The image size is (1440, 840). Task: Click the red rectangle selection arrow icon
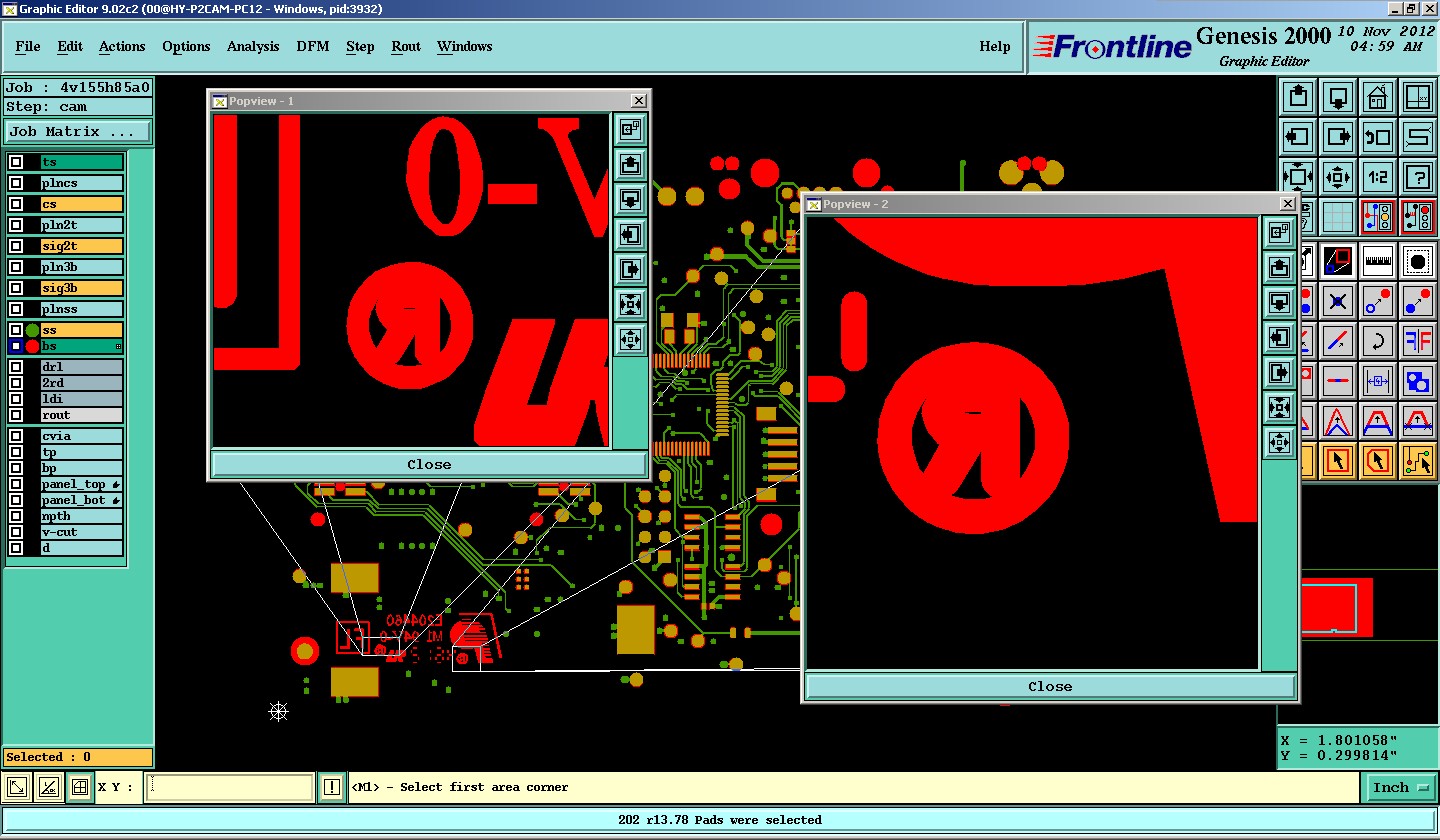pyautogui.click(x=1338, y=461)
